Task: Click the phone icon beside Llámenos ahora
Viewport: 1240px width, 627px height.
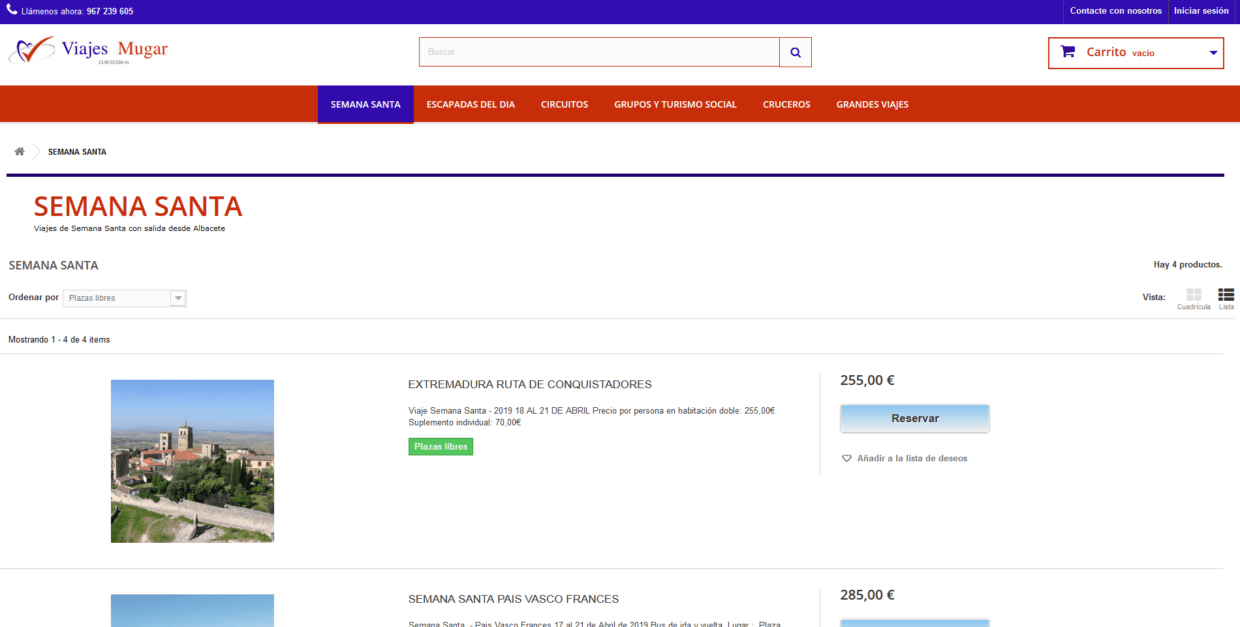Action: pos(12,11)
